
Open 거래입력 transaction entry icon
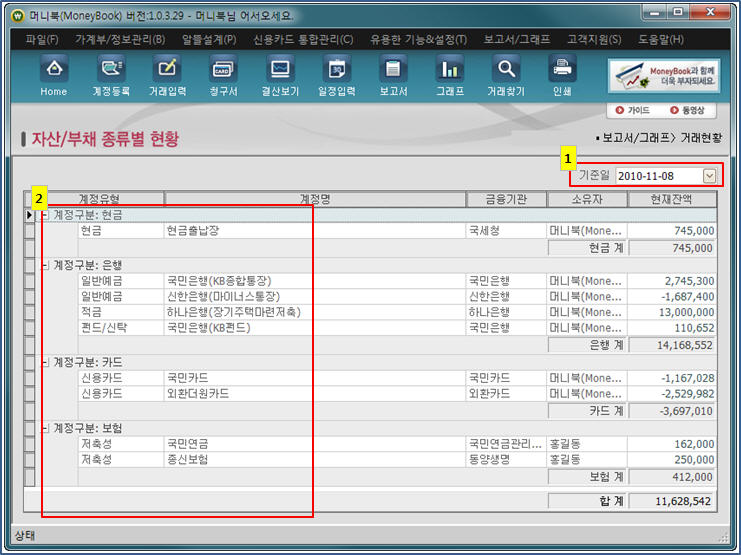tap(167, 76)
